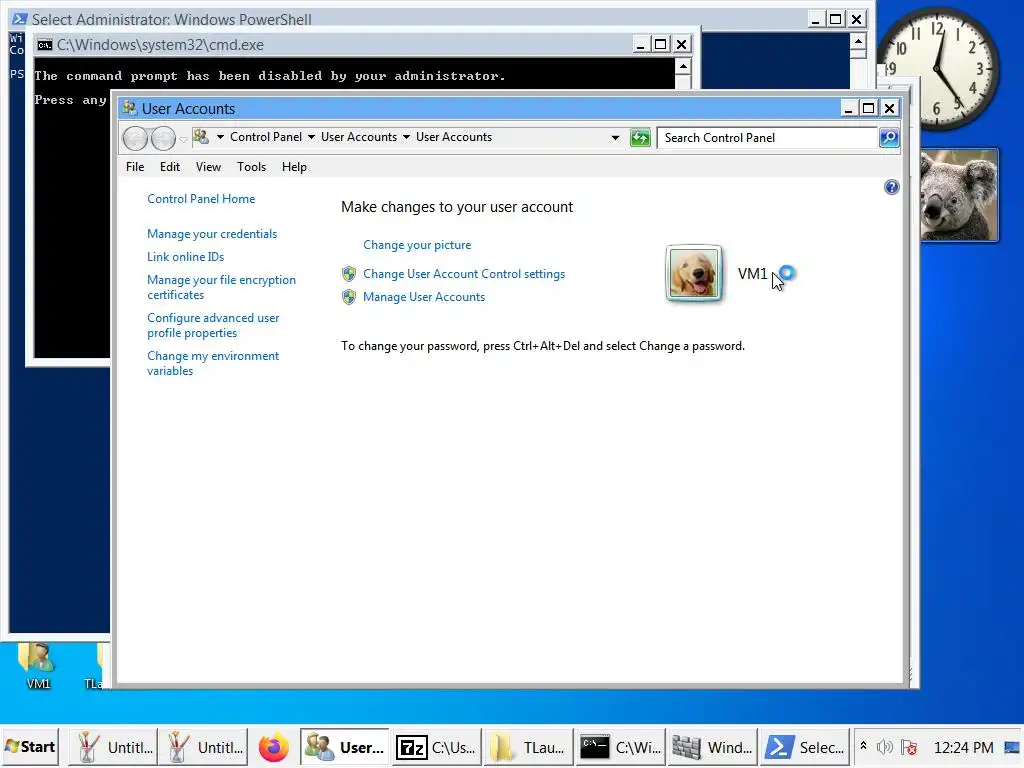The image size is (1024, 768).
Task: Click the Action Center flag tray icon
Action: tap(908, 747)
